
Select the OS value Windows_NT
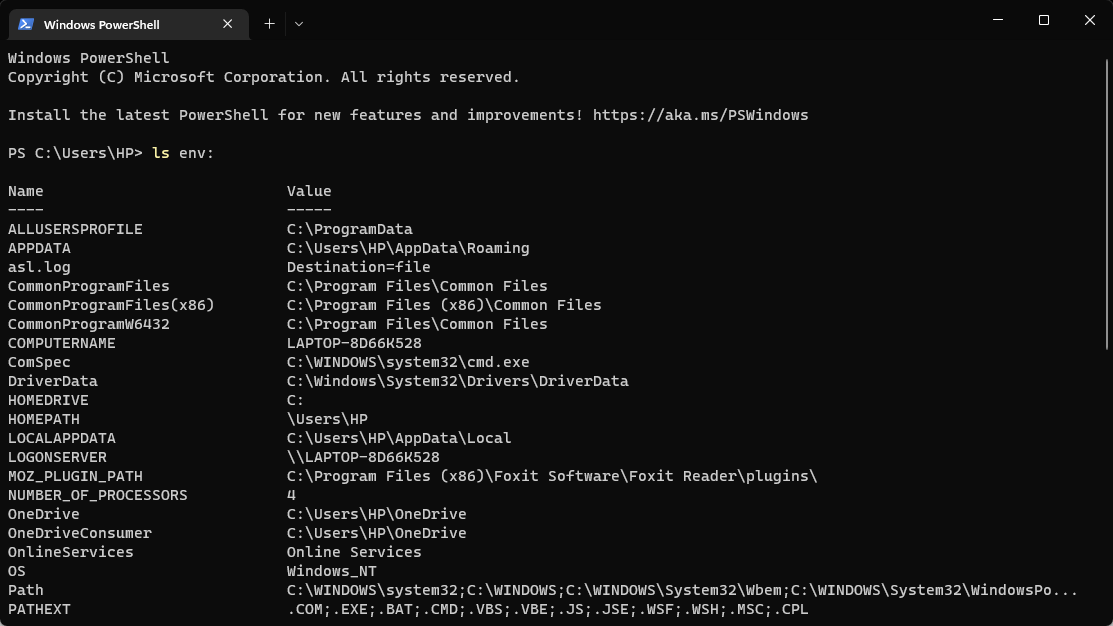[x=332, y=570]
